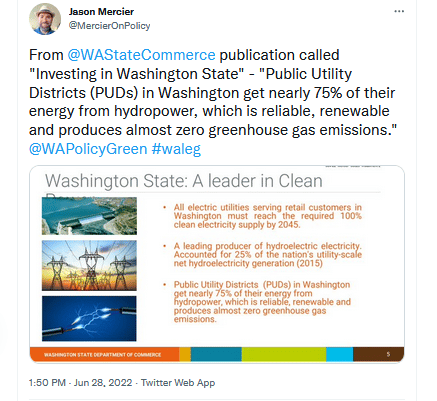This screenshot has height=401, width=437.
Task: Follow the @WAStateCommerce mention
Action: (x=141, y=55)
